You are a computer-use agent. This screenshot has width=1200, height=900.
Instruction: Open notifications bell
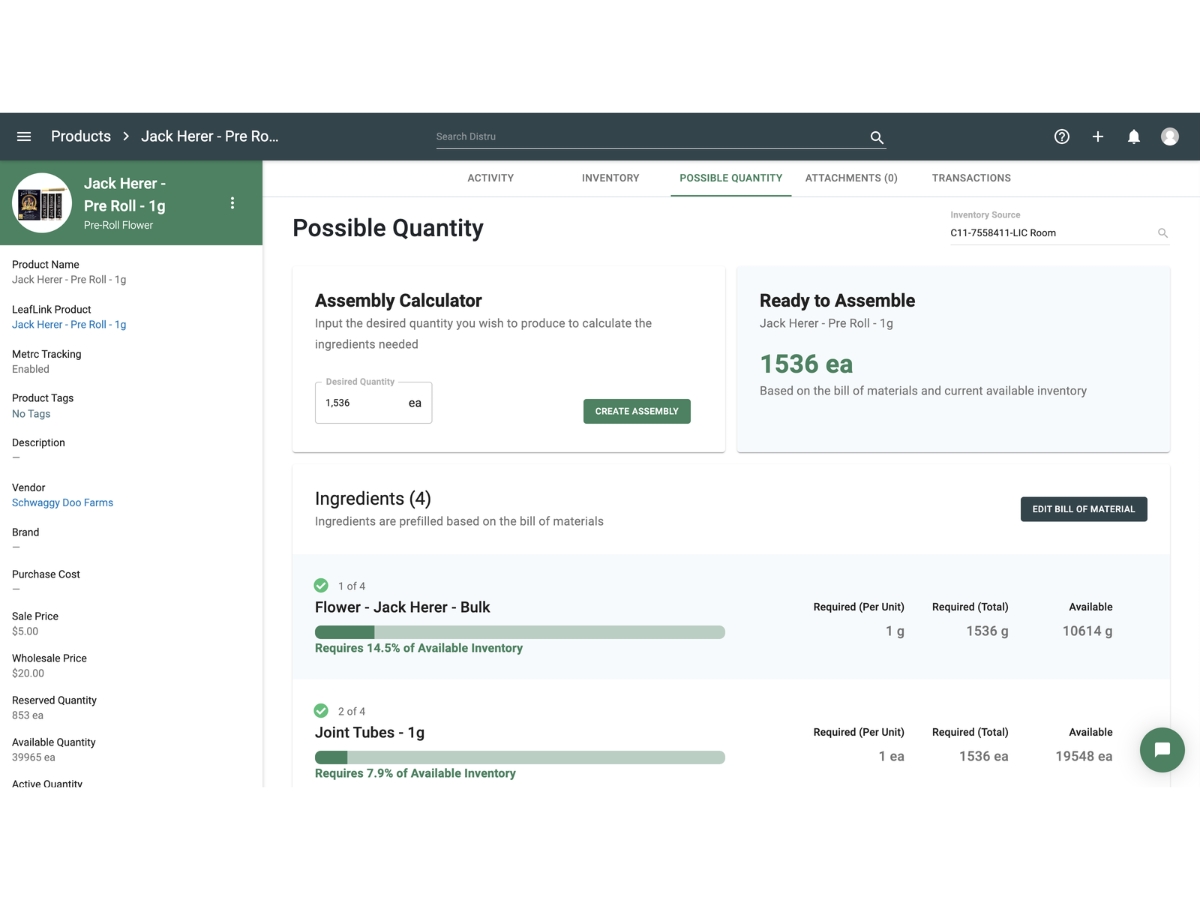point(1134,137)
